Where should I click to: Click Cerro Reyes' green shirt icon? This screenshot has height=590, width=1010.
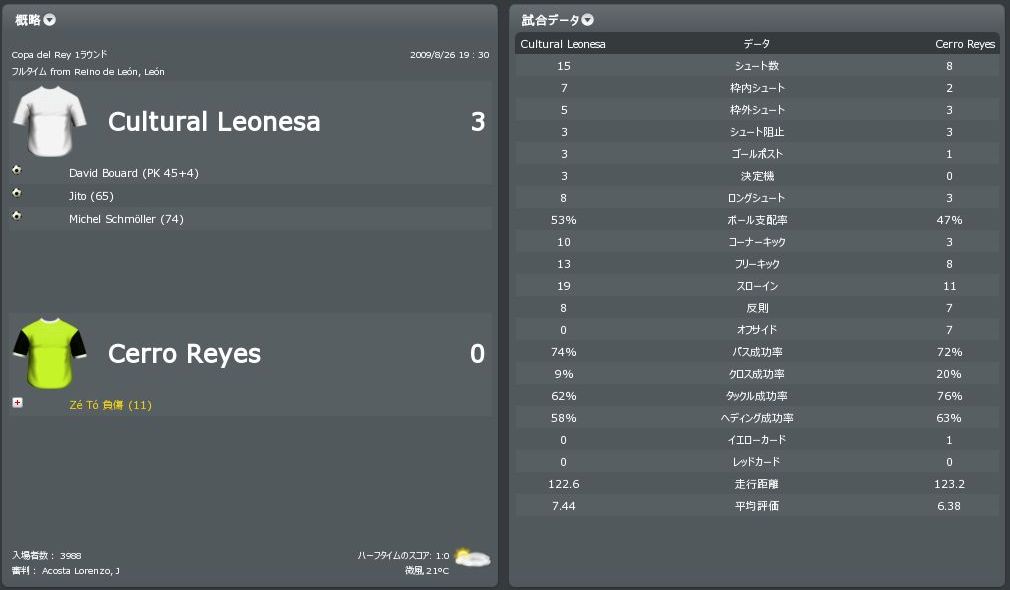point(50,353)
